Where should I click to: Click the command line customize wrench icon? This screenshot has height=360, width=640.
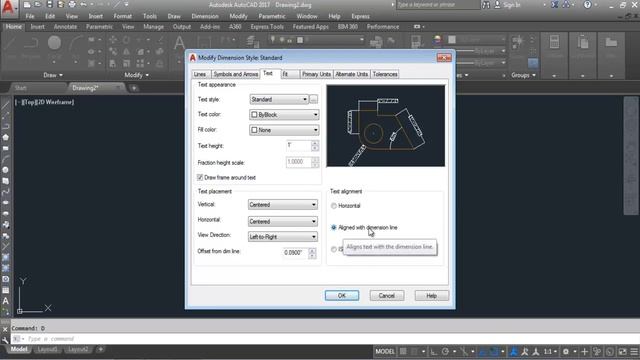click(5, 339)
